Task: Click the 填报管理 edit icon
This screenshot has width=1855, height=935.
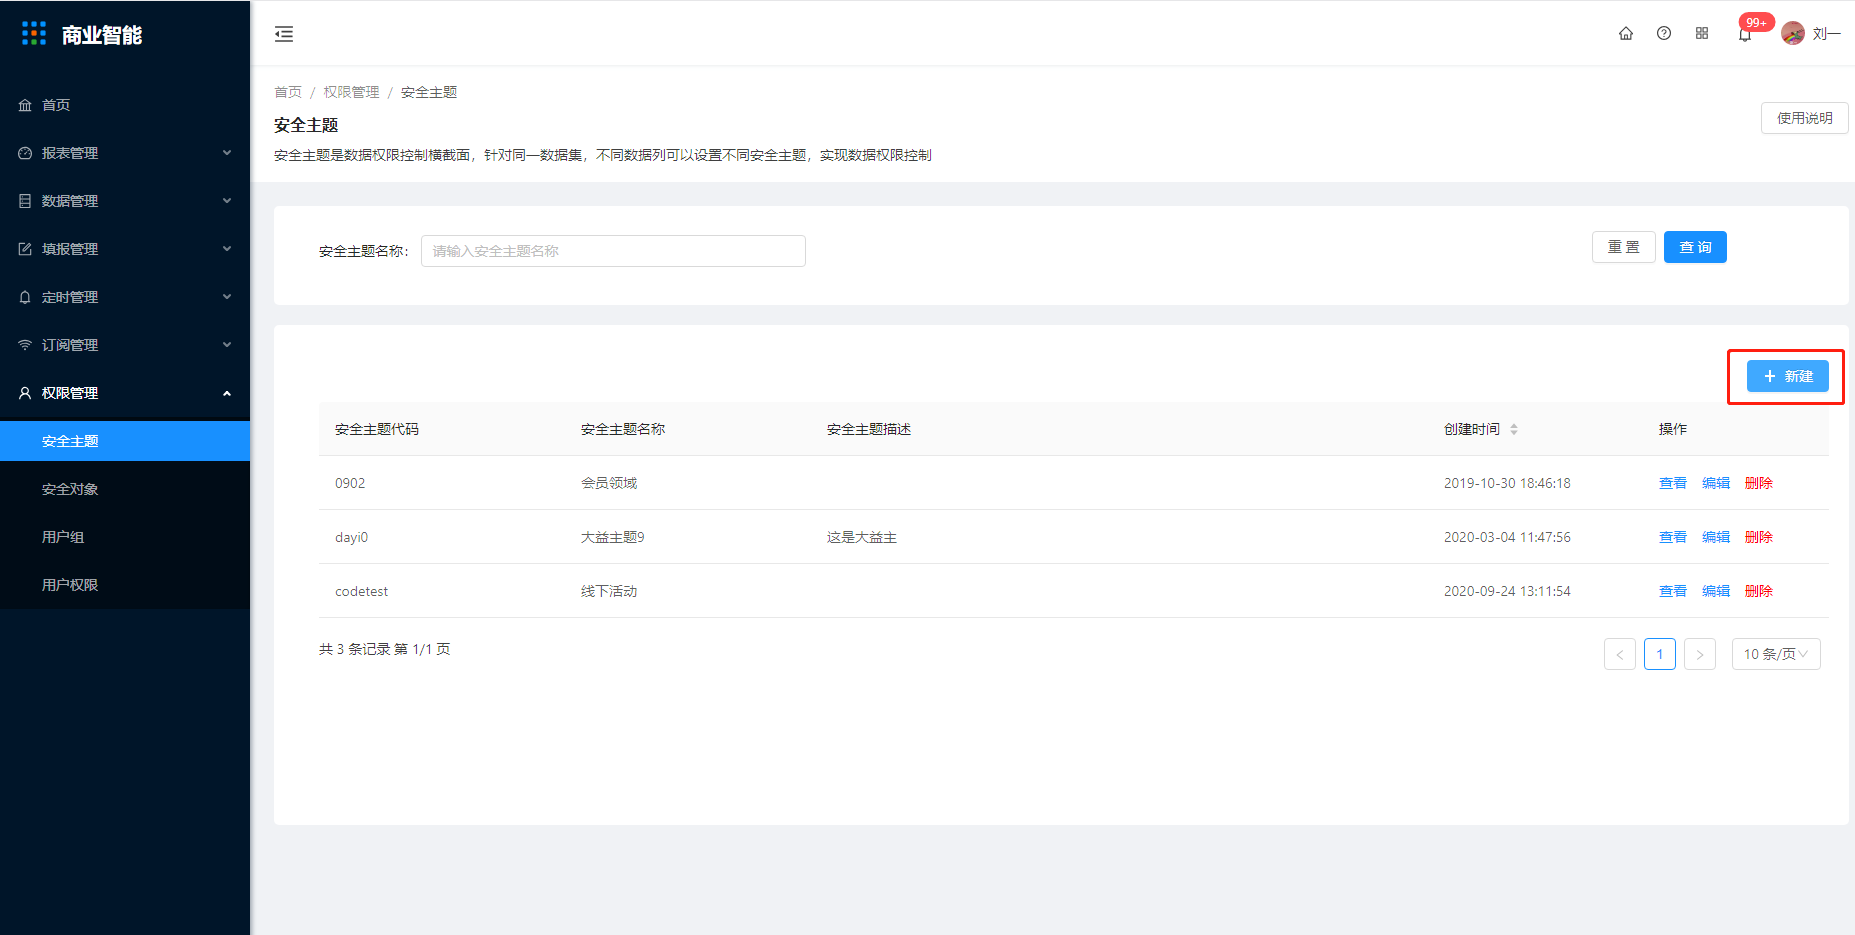Action: click(25, 249)
